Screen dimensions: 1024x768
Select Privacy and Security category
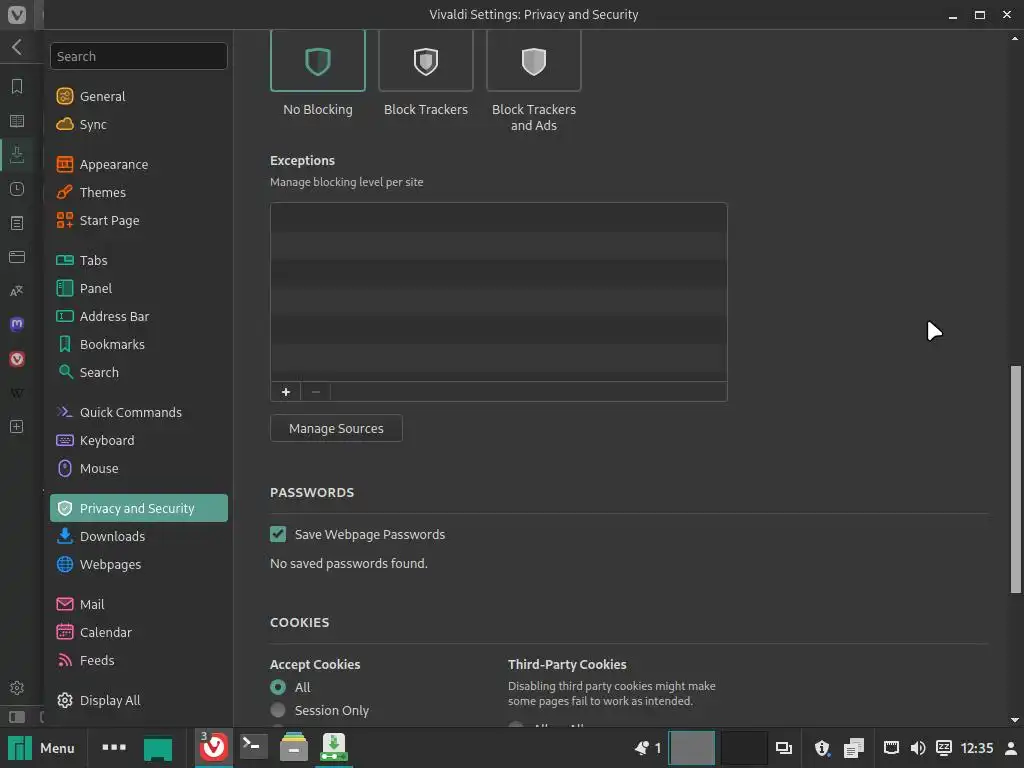coord(138,508)
